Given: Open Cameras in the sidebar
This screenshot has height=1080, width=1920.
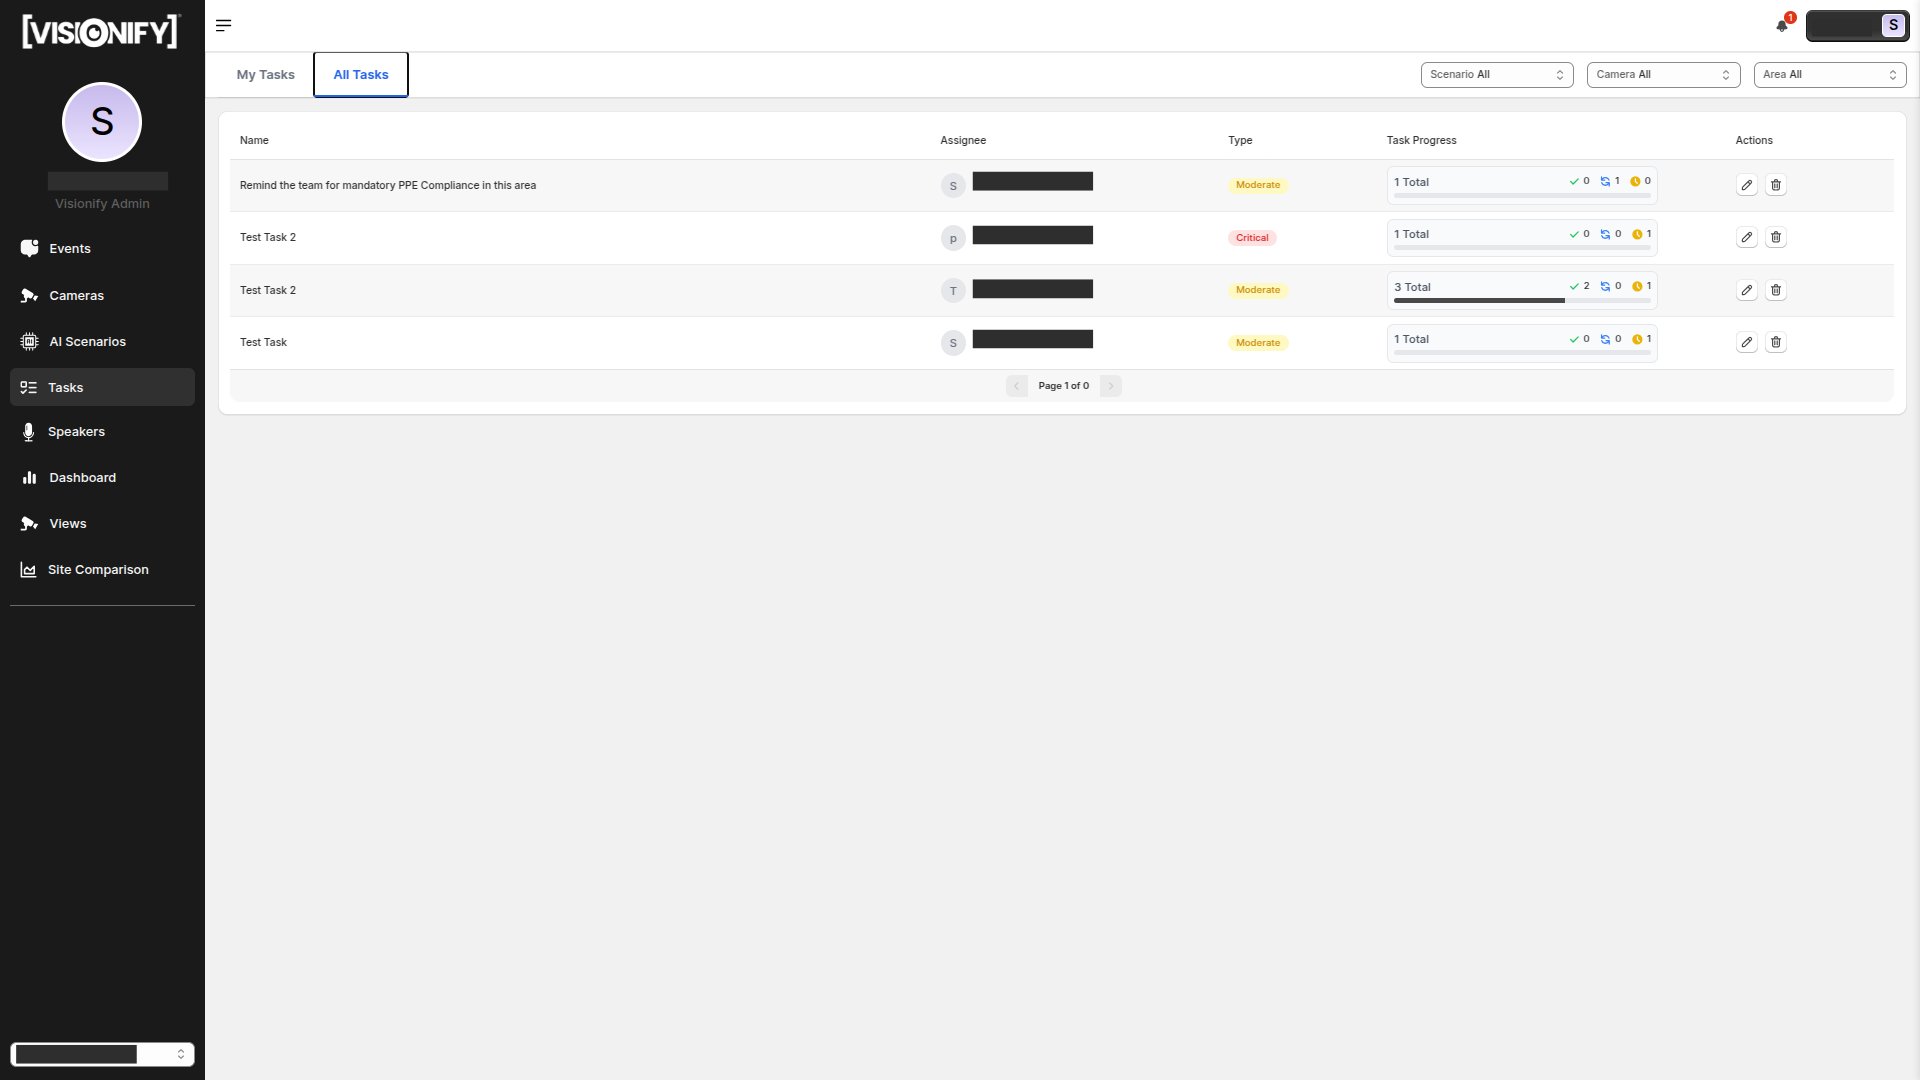Looking at the screenshot, I should pyautogui.click(x=102, y=295).
